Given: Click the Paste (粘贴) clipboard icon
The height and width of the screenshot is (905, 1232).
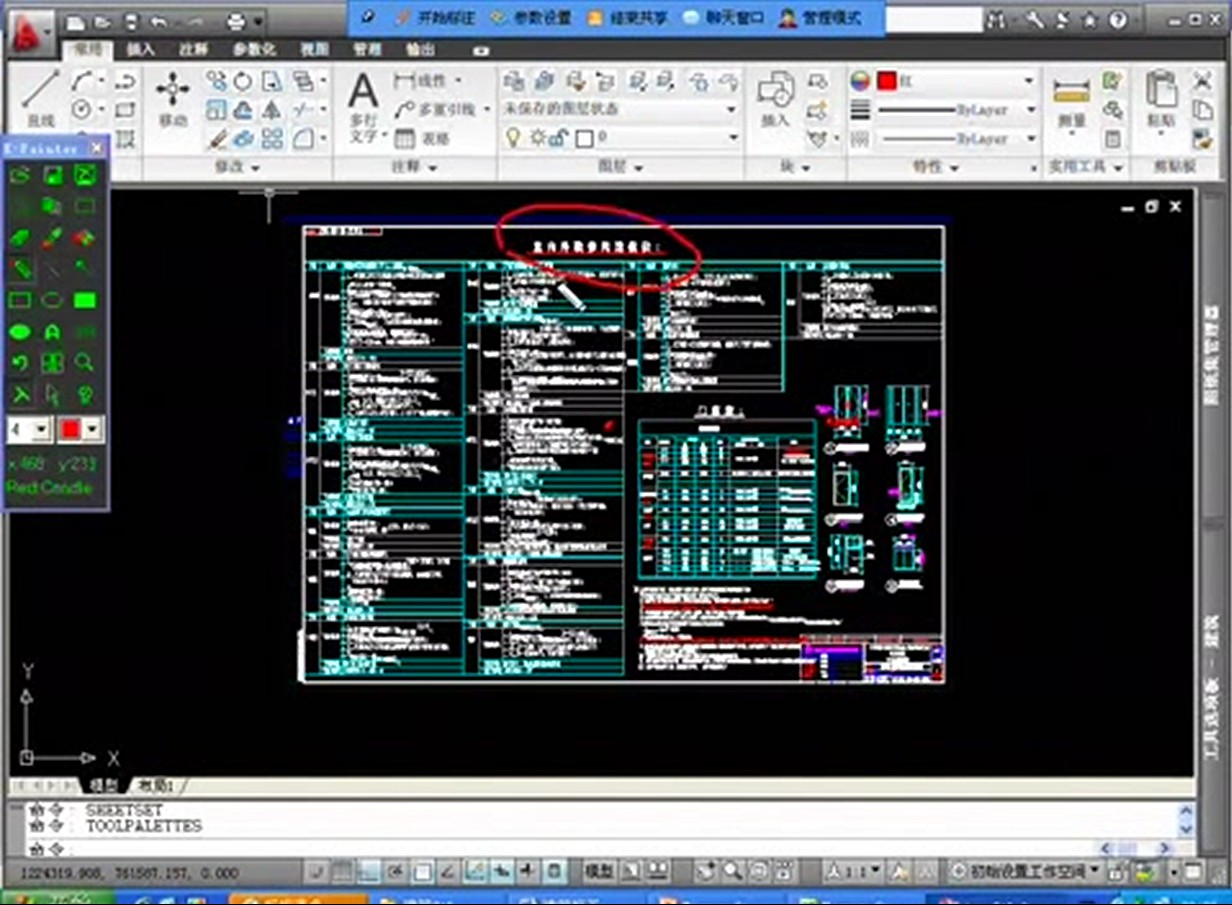Looking at the screenshot, I should [x=1160, y=98].
